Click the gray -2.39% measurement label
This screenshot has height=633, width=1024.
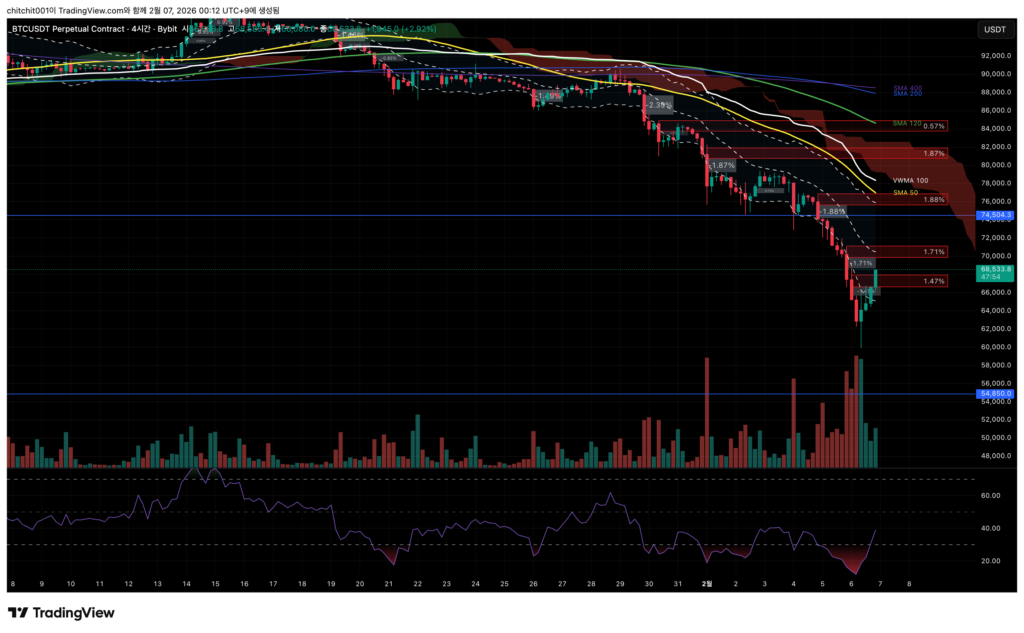(x=659, y=104)
